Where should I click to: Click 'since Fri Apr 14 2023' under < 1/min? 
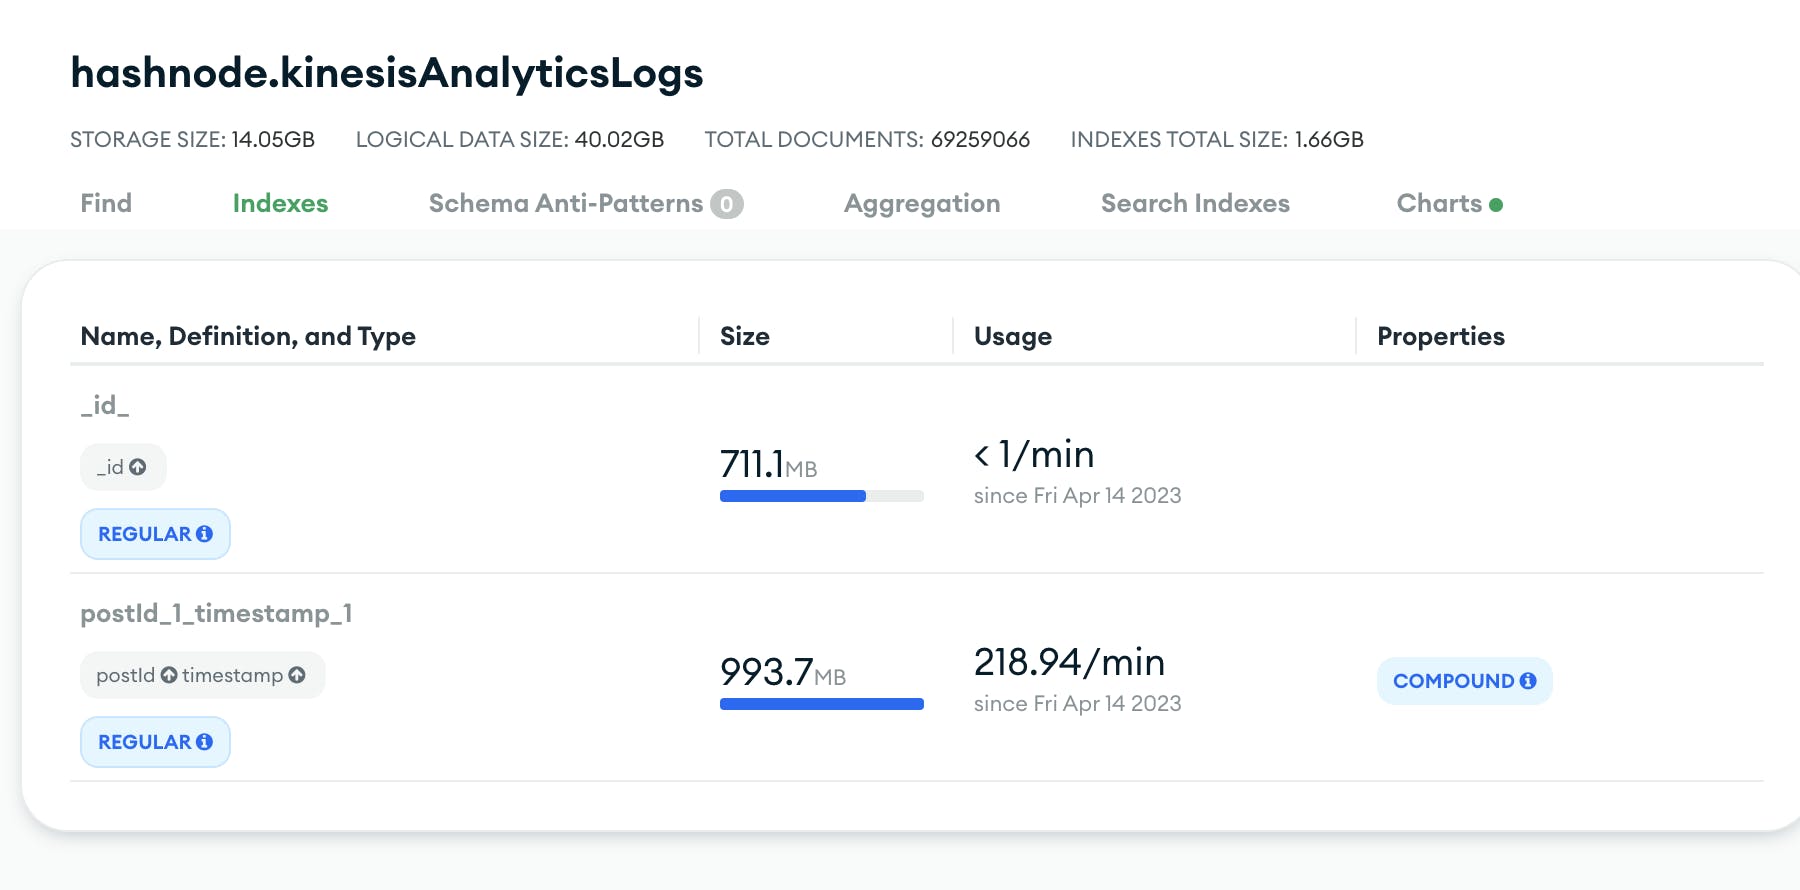[1078, 496]
